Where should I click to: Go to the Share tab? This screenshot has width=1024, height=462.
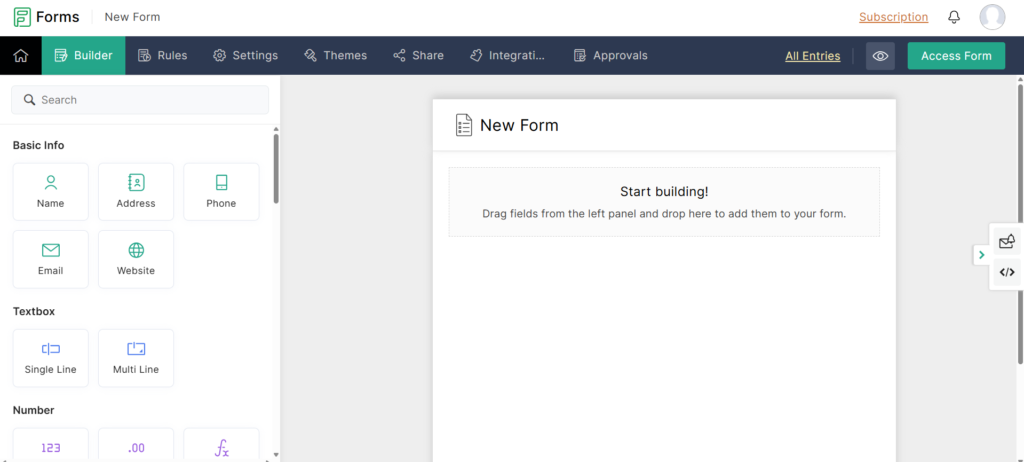(x=419, y=56)
